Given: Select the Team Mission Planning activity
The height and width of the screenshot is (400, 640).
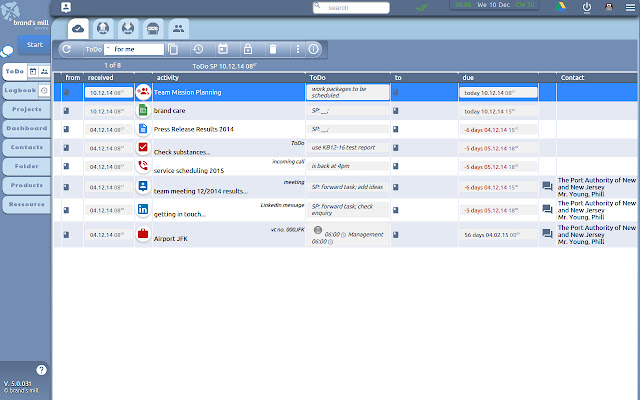Looking at the screenshot, I should (x=187, y=93).
